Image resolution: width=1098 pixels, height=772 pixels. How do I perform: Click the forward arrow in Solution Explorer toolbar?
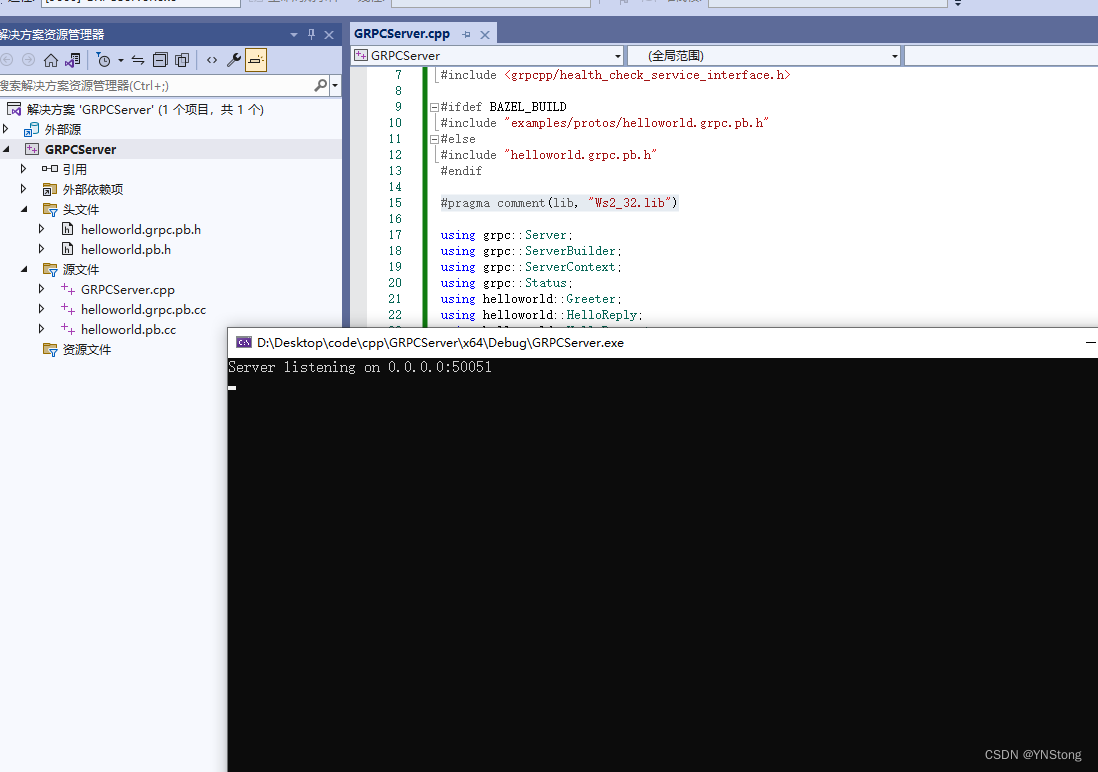pos(29,61)
